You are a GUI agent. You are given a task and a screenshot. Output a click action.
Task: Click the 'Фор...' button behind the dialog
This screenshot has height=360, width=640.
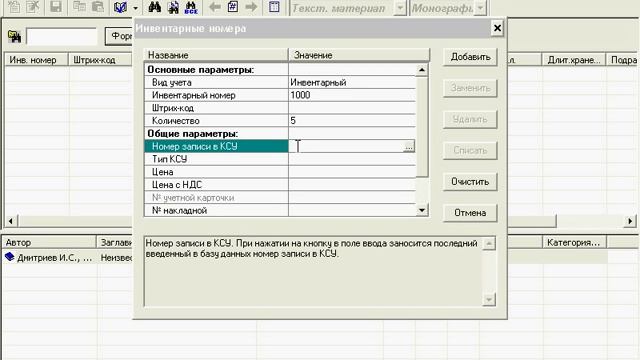coord(119,36)
